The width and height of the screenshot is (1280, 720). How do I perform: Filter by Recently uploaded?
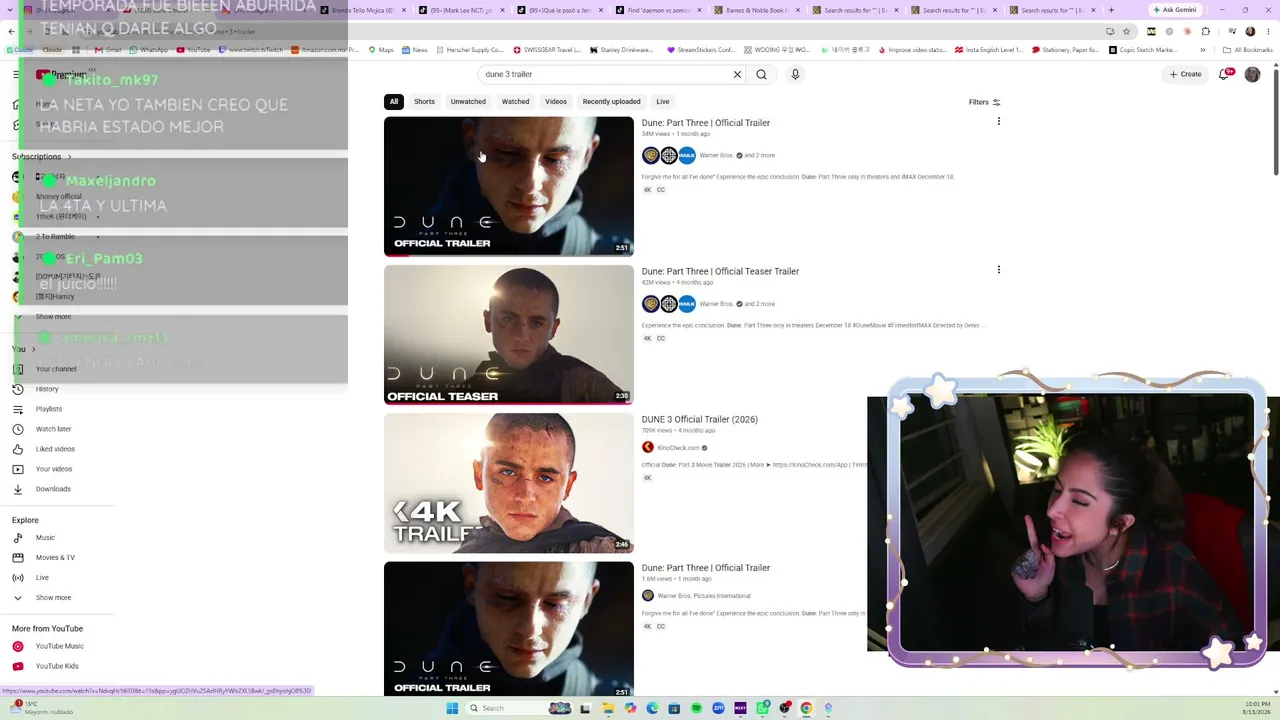pyautogui.click(x=612, y=102)
